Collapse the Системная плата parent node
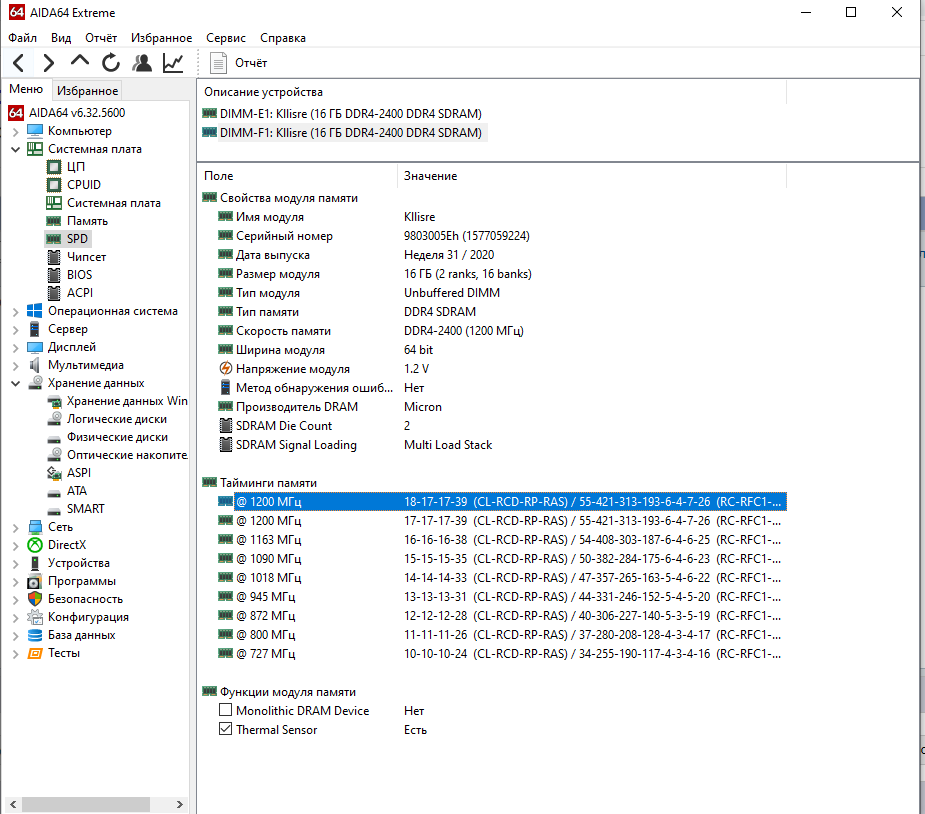925x814 pixels. click(15, 149)
